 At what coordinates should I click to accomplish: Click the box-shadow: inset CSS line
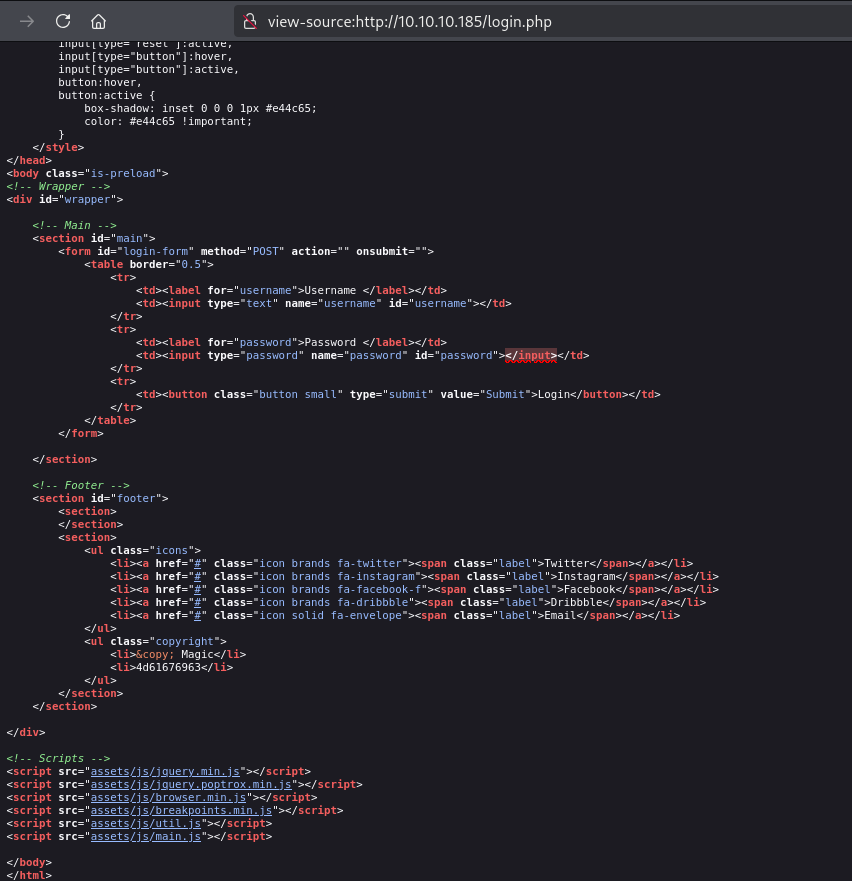click(201, 108)
